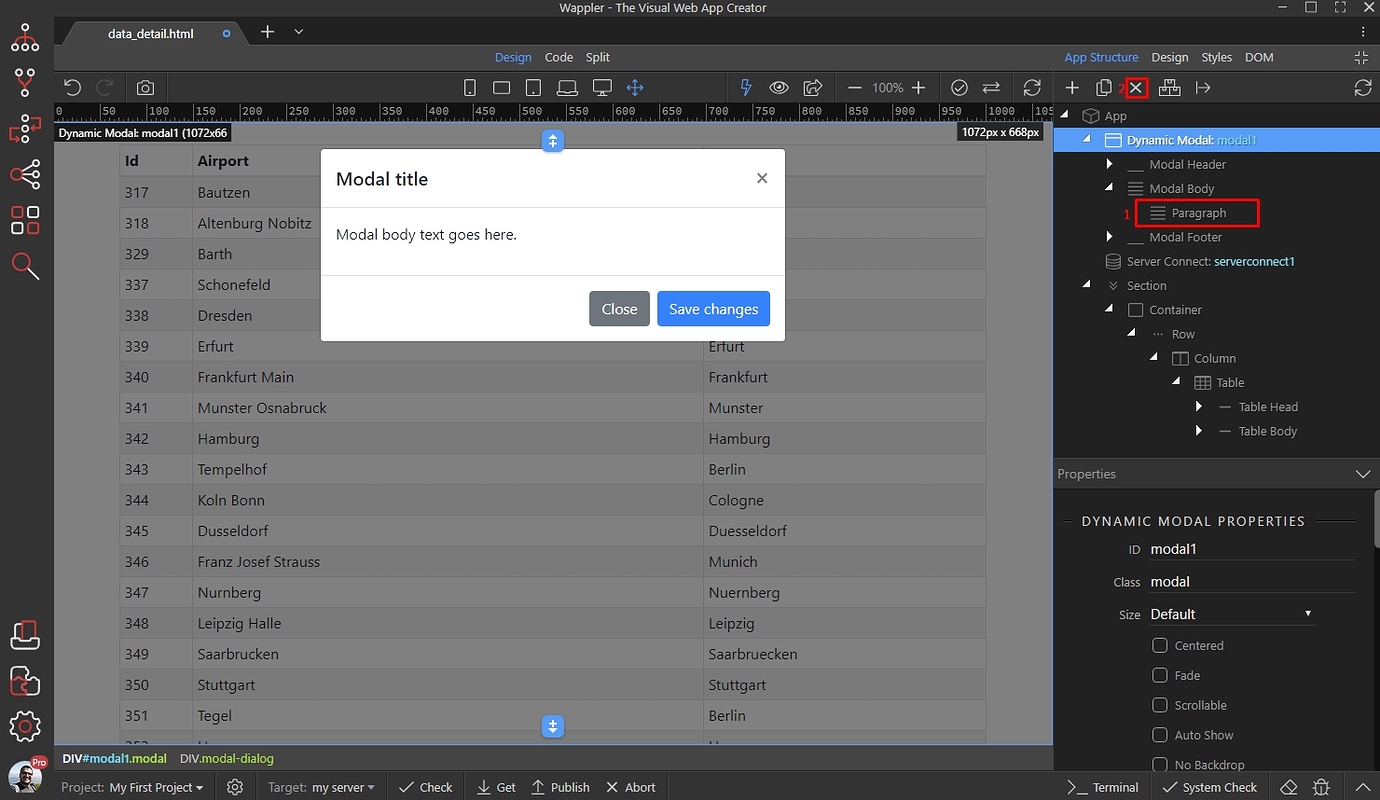Toggle element visibility with the eye icon
Screen dimensions: 1380x800
(779, 87)
